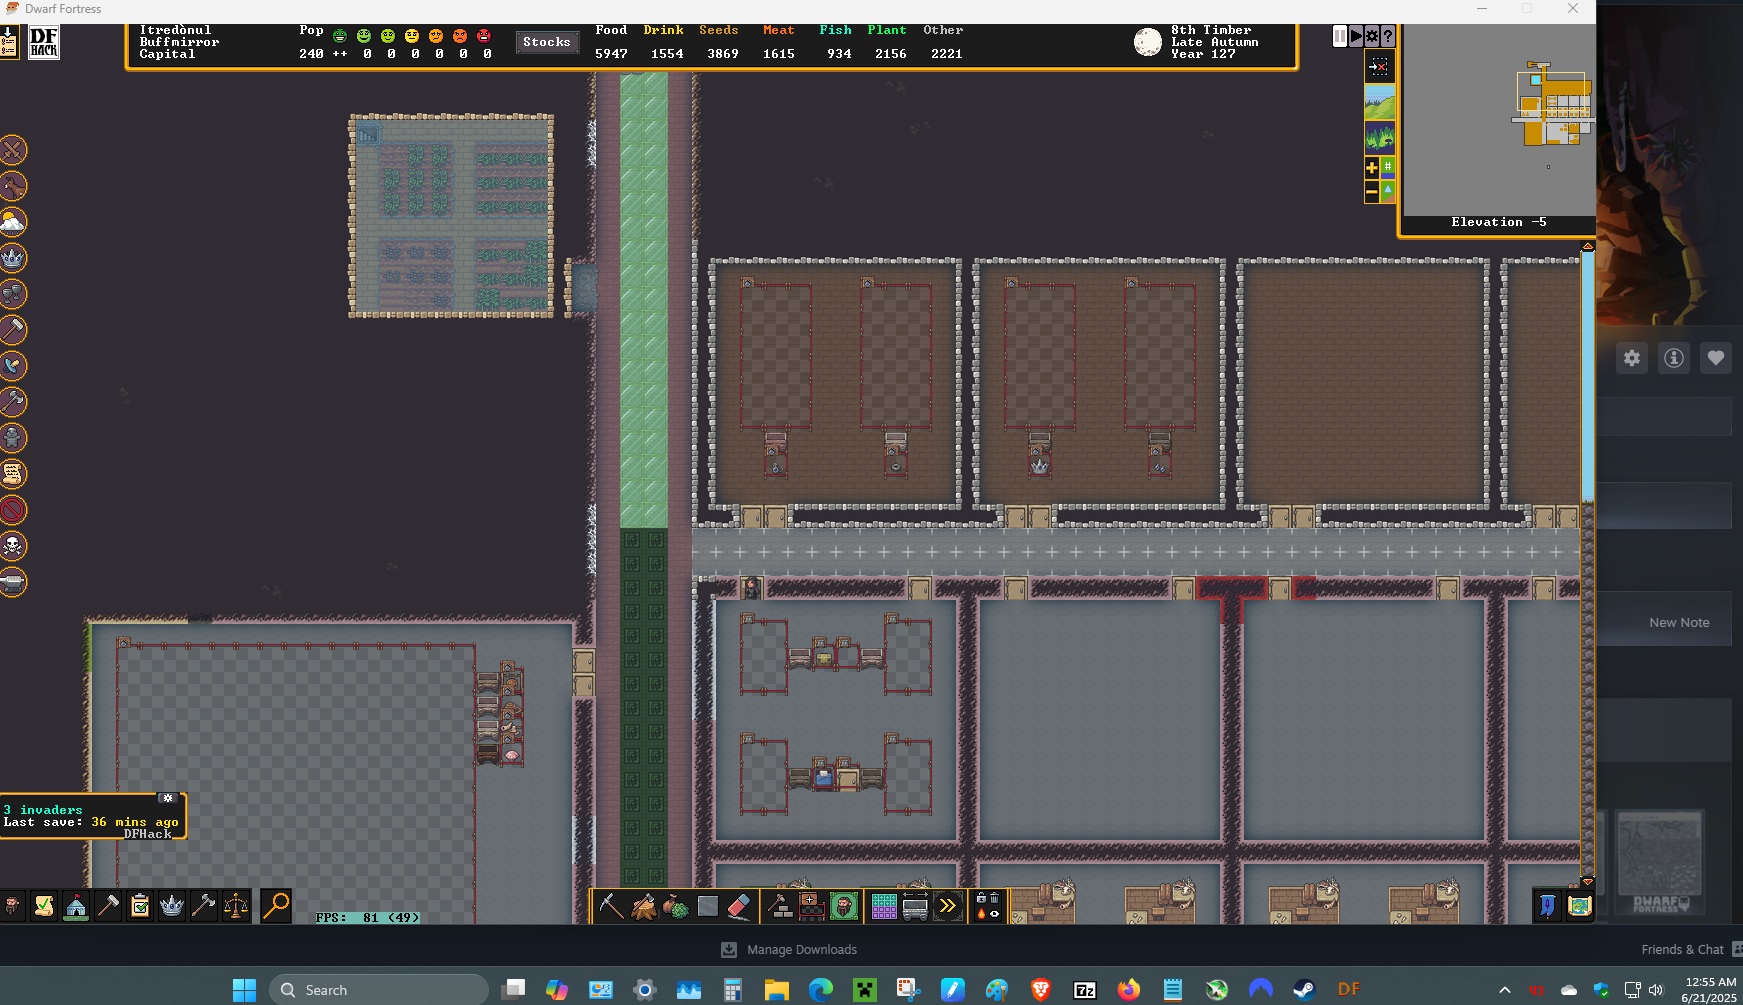Go up one elevation with plus button

pos(1372,167)
